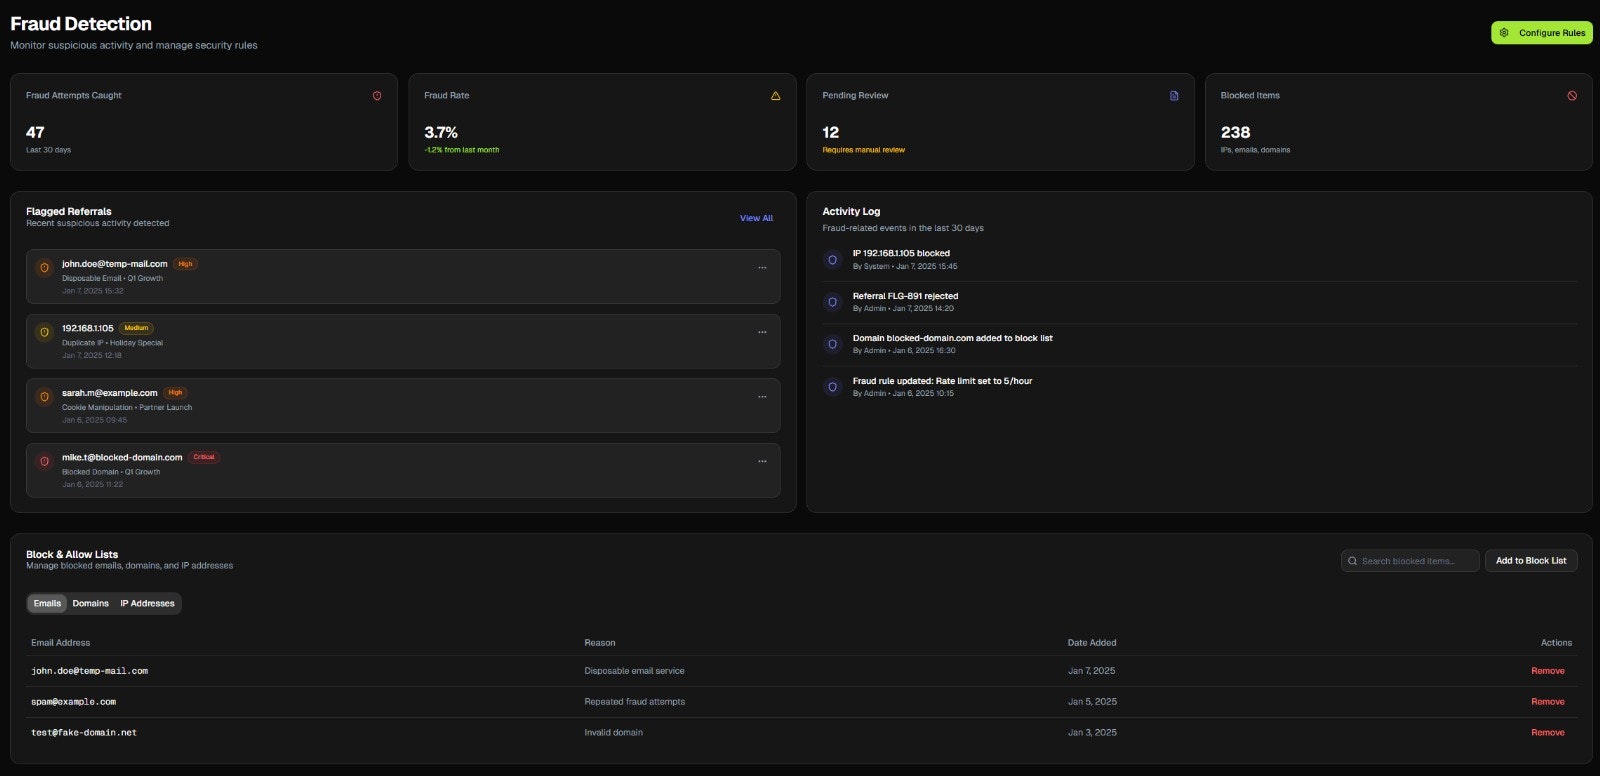
Task: Click 'Disposable email service' reason cell
Action: (x=634, y=671)
